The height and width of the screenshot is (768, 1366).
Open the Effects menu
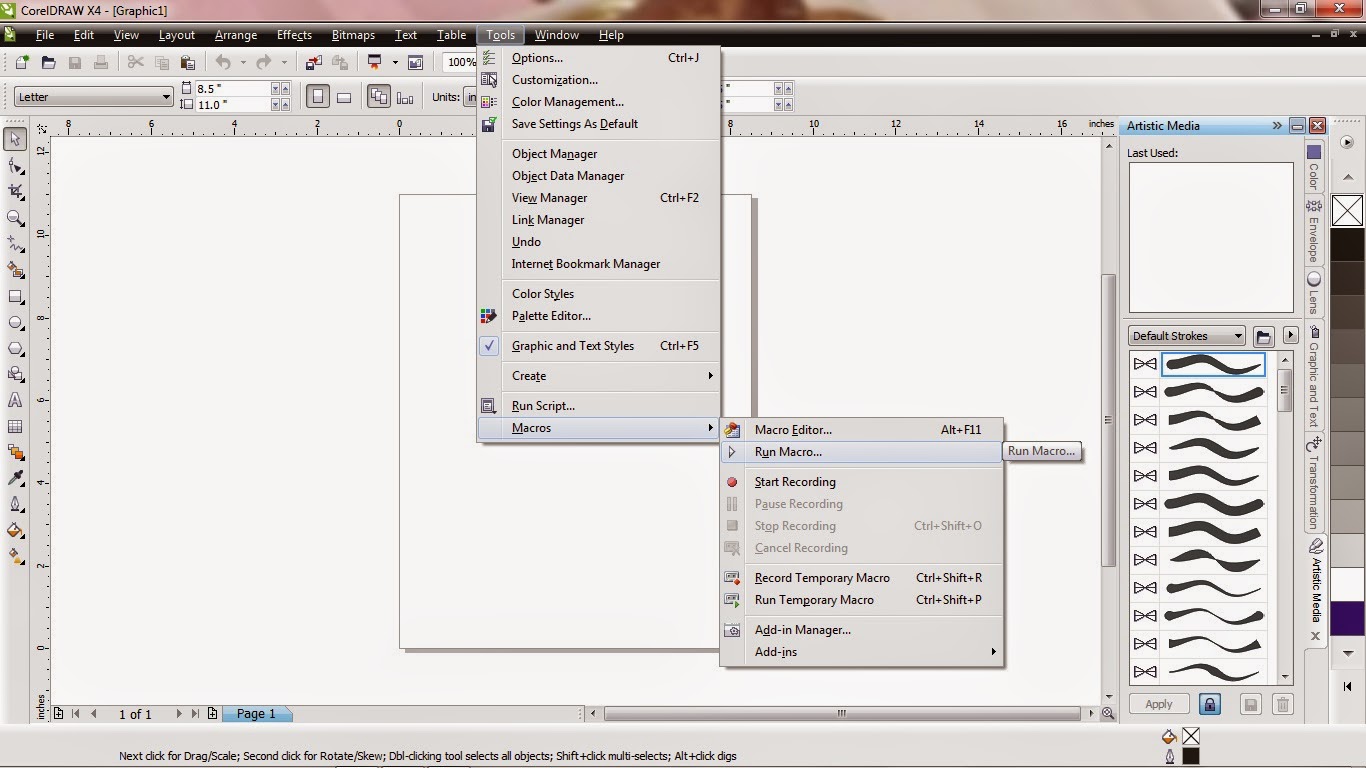tap(294, 35)
